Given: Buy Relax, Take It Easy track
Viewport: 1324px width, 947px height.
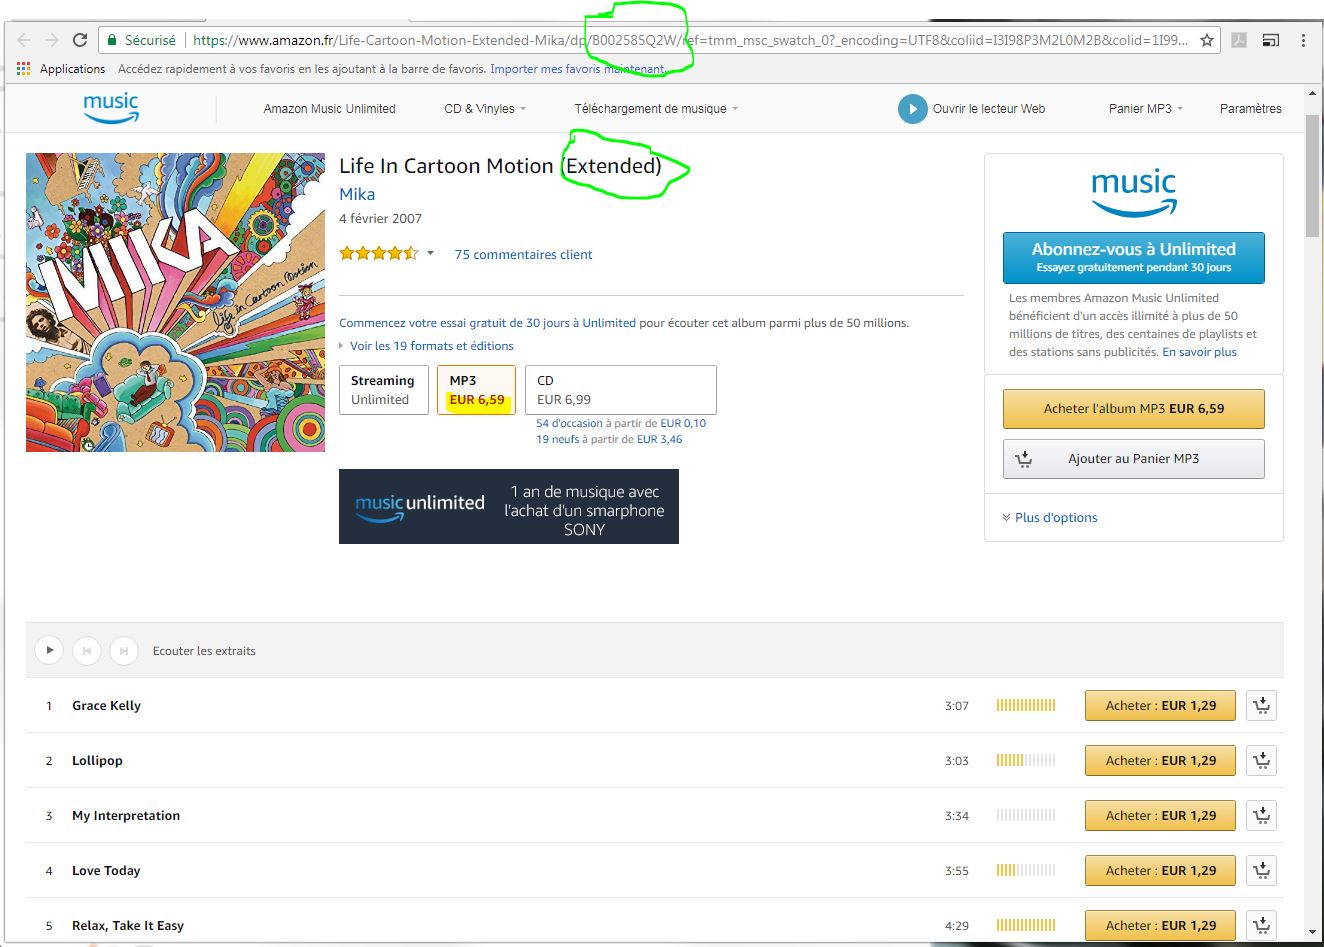Looking at the screenshot, I should coord(1161,926).
